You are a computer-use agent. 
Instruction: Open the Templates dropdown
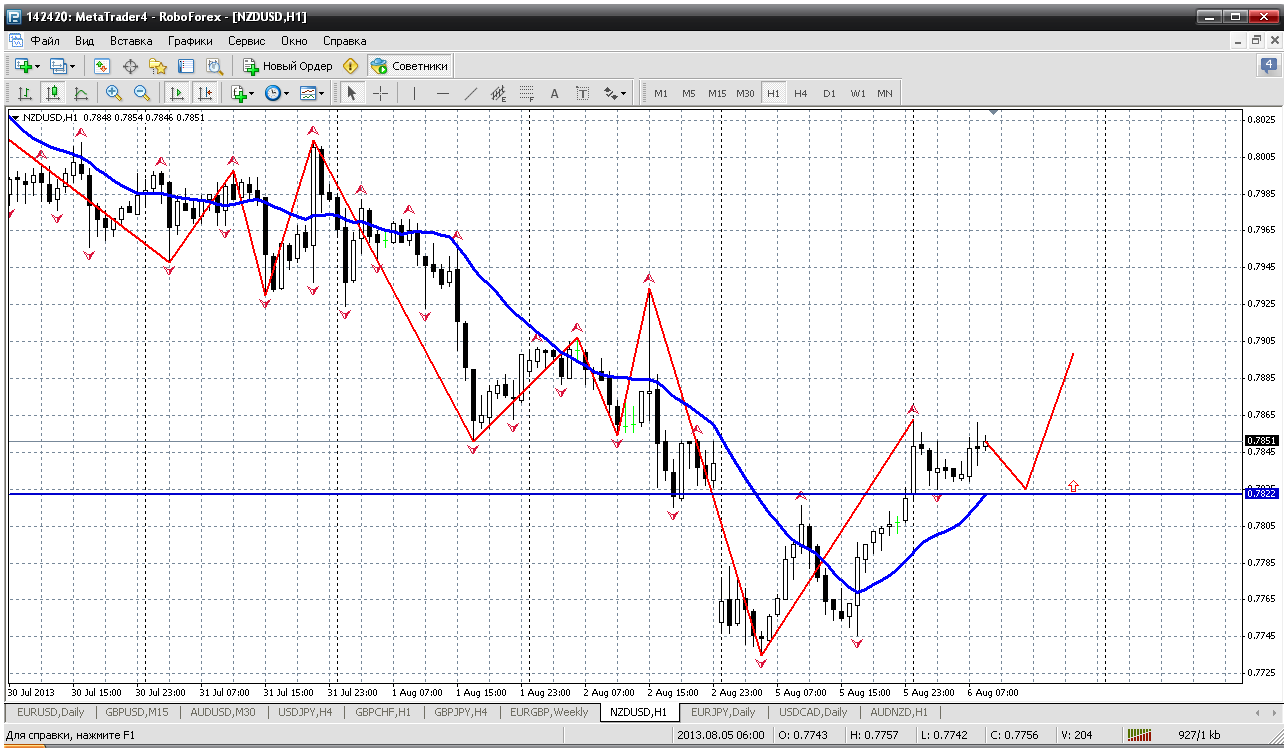click(x=311, y=93)
